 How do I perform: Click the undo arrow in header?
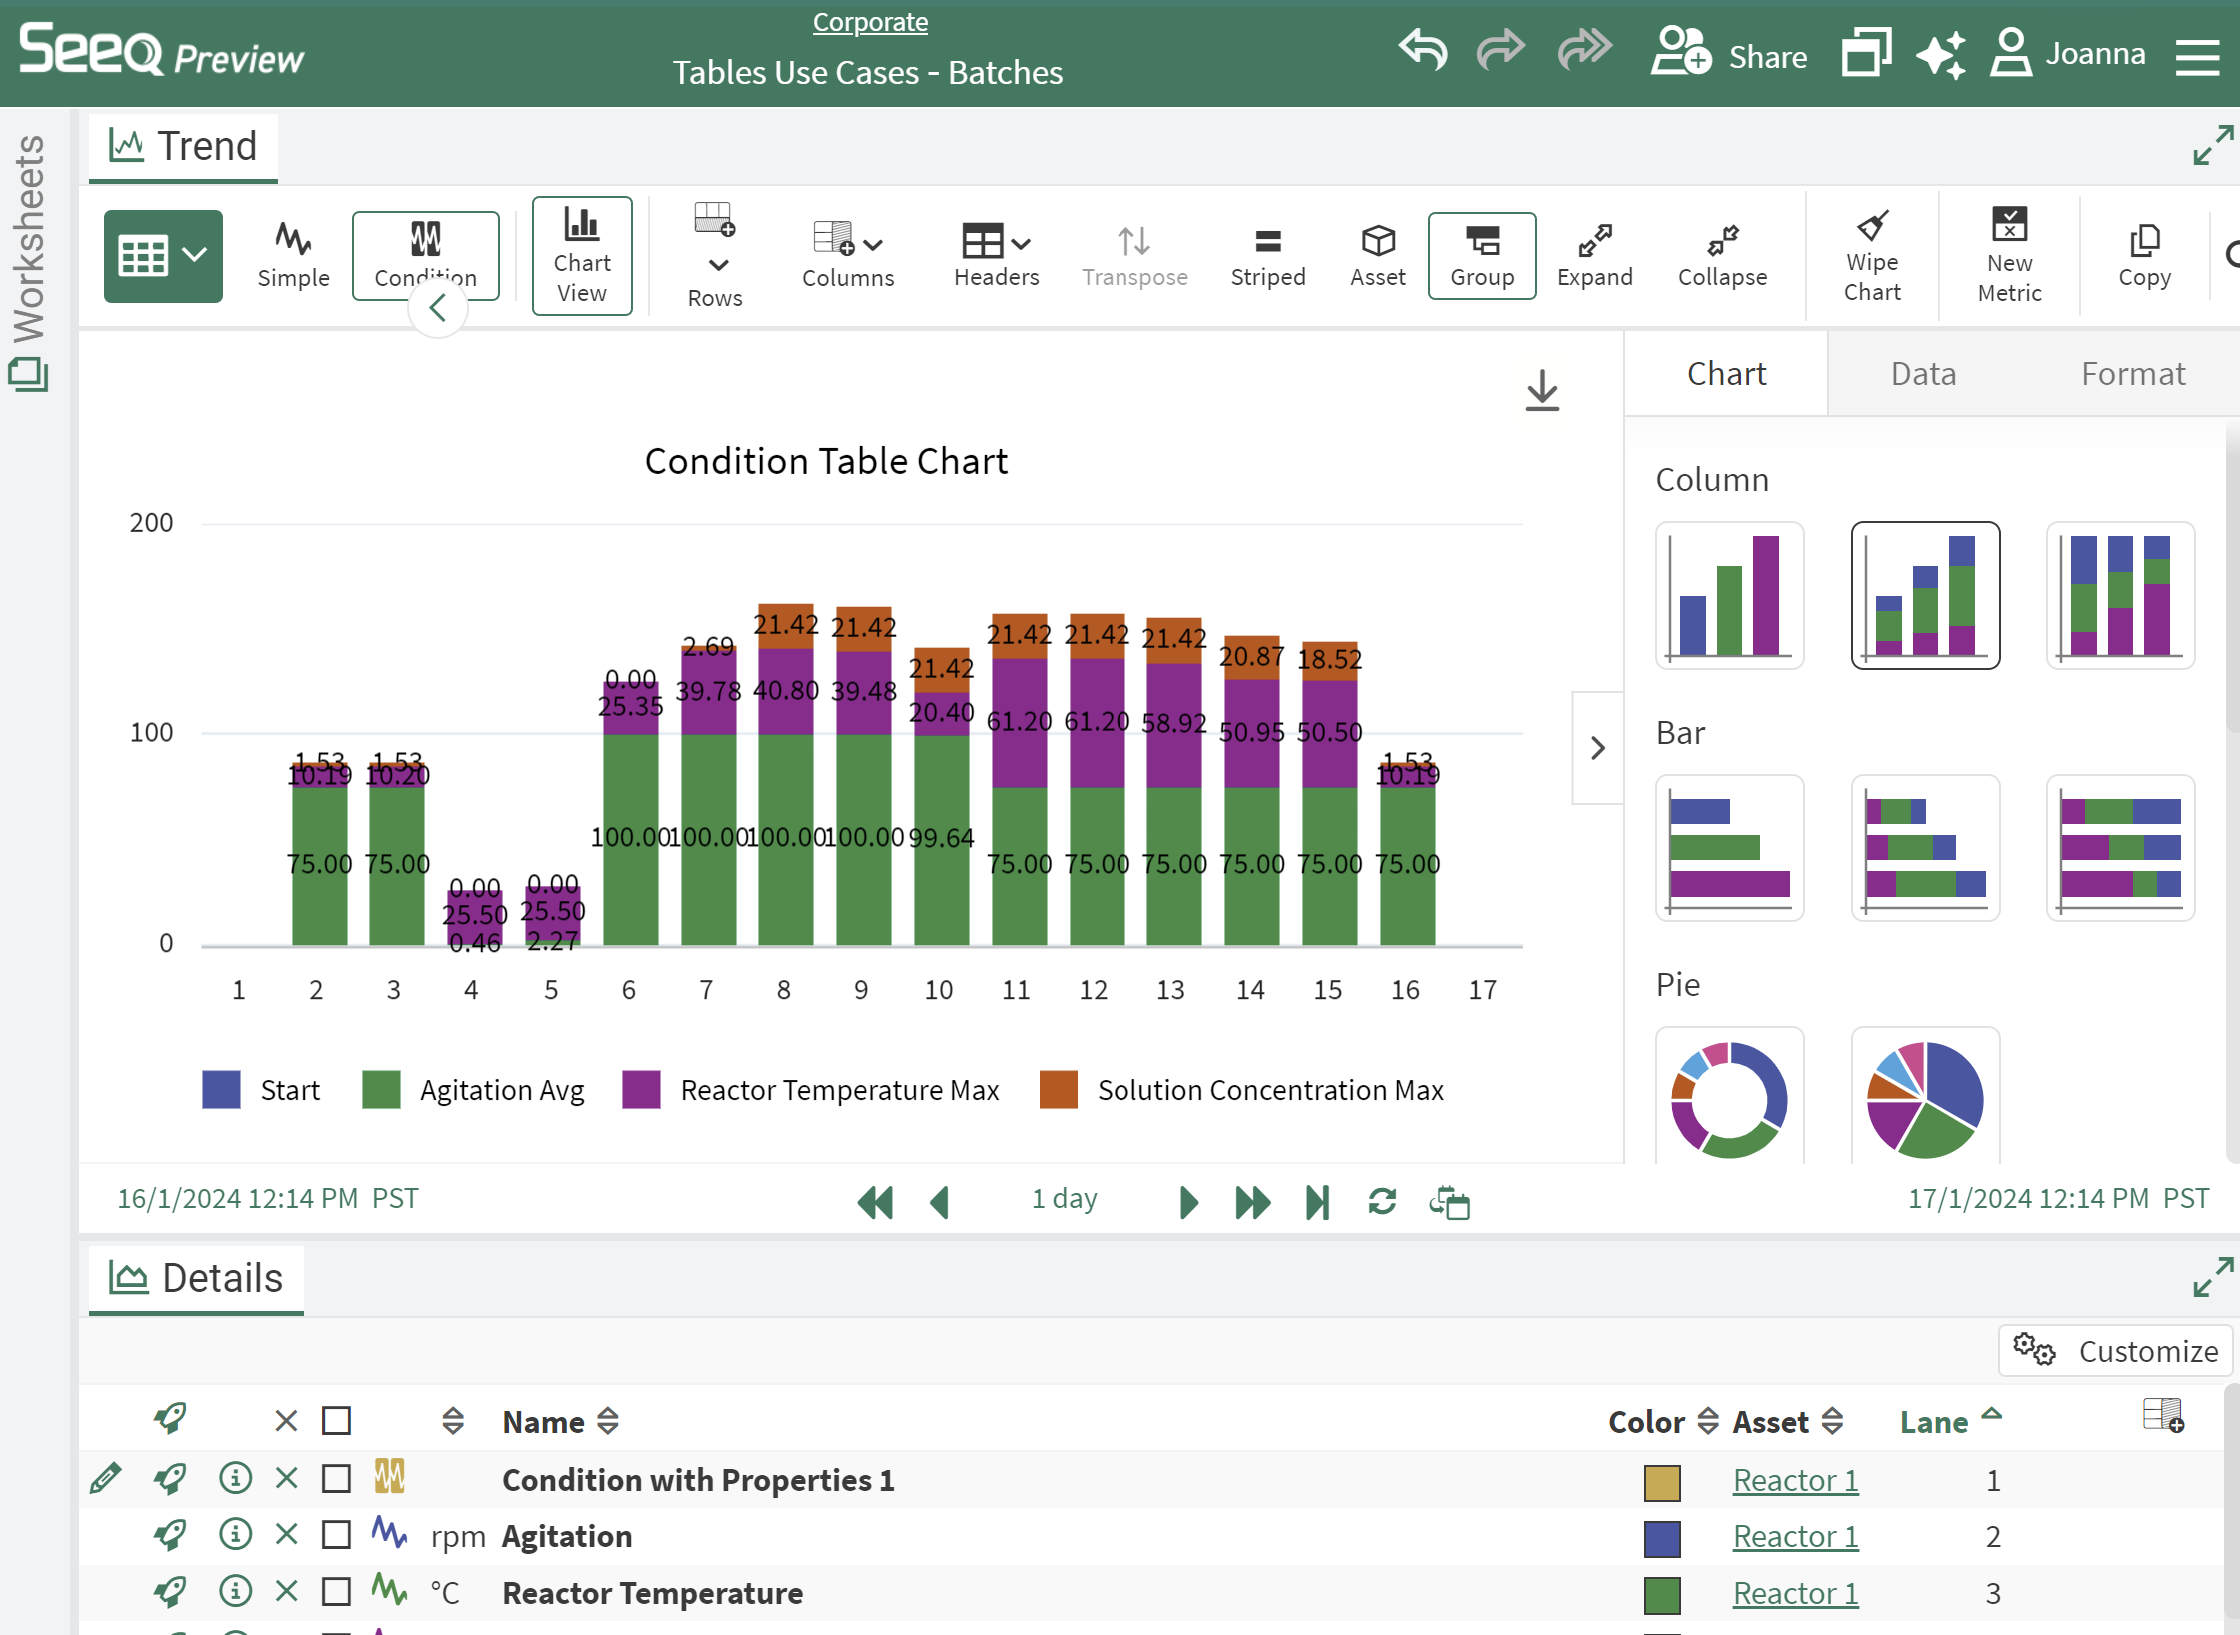click(x=1422, y=50)
